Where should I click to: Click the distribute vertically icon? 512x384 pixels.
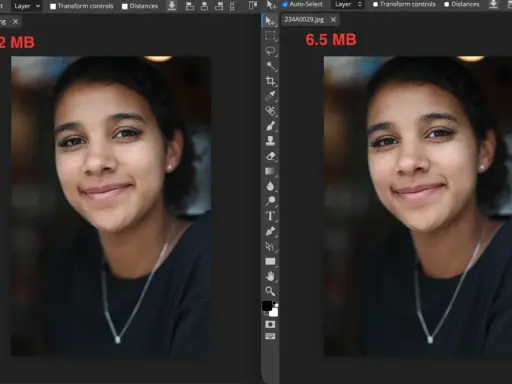click(x=232, y=6)
